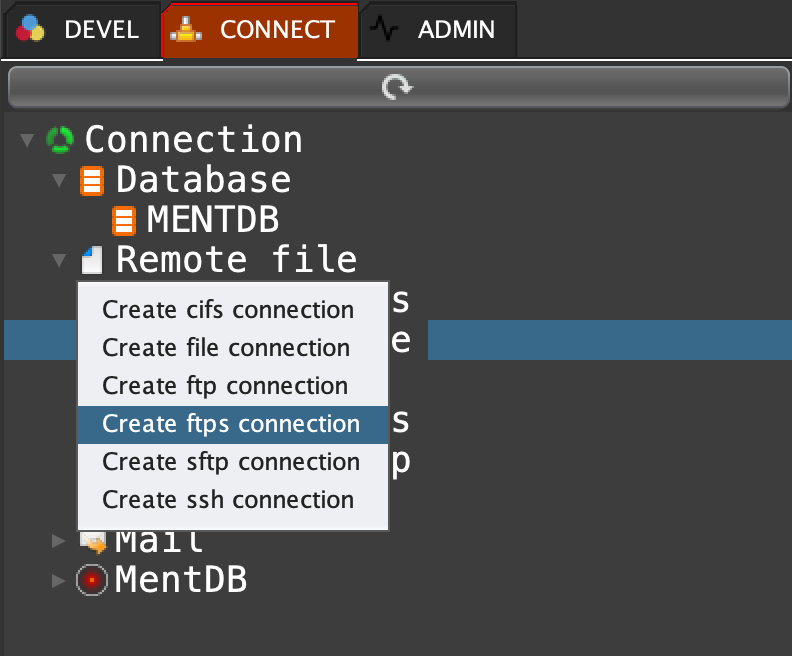The height and width of the screenshot is (656, 792).
Task: Click the orange Database folder icon
Action: tap(92, 181)
